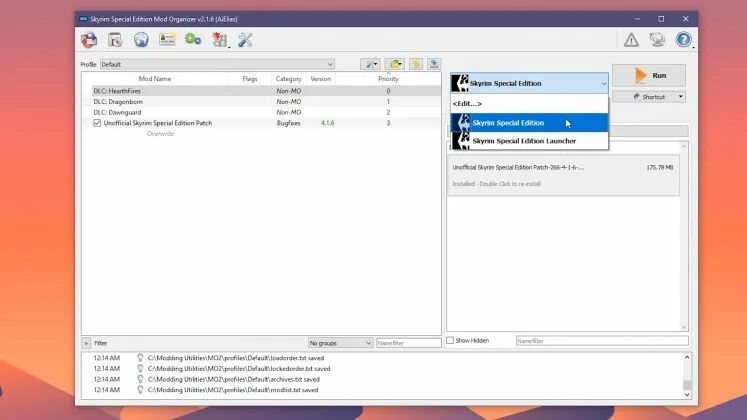Click lightbulb icon beside loadorder.txt log
Image resolution: width=747 pixels, height=420 pixels.
tap(140, 358)
